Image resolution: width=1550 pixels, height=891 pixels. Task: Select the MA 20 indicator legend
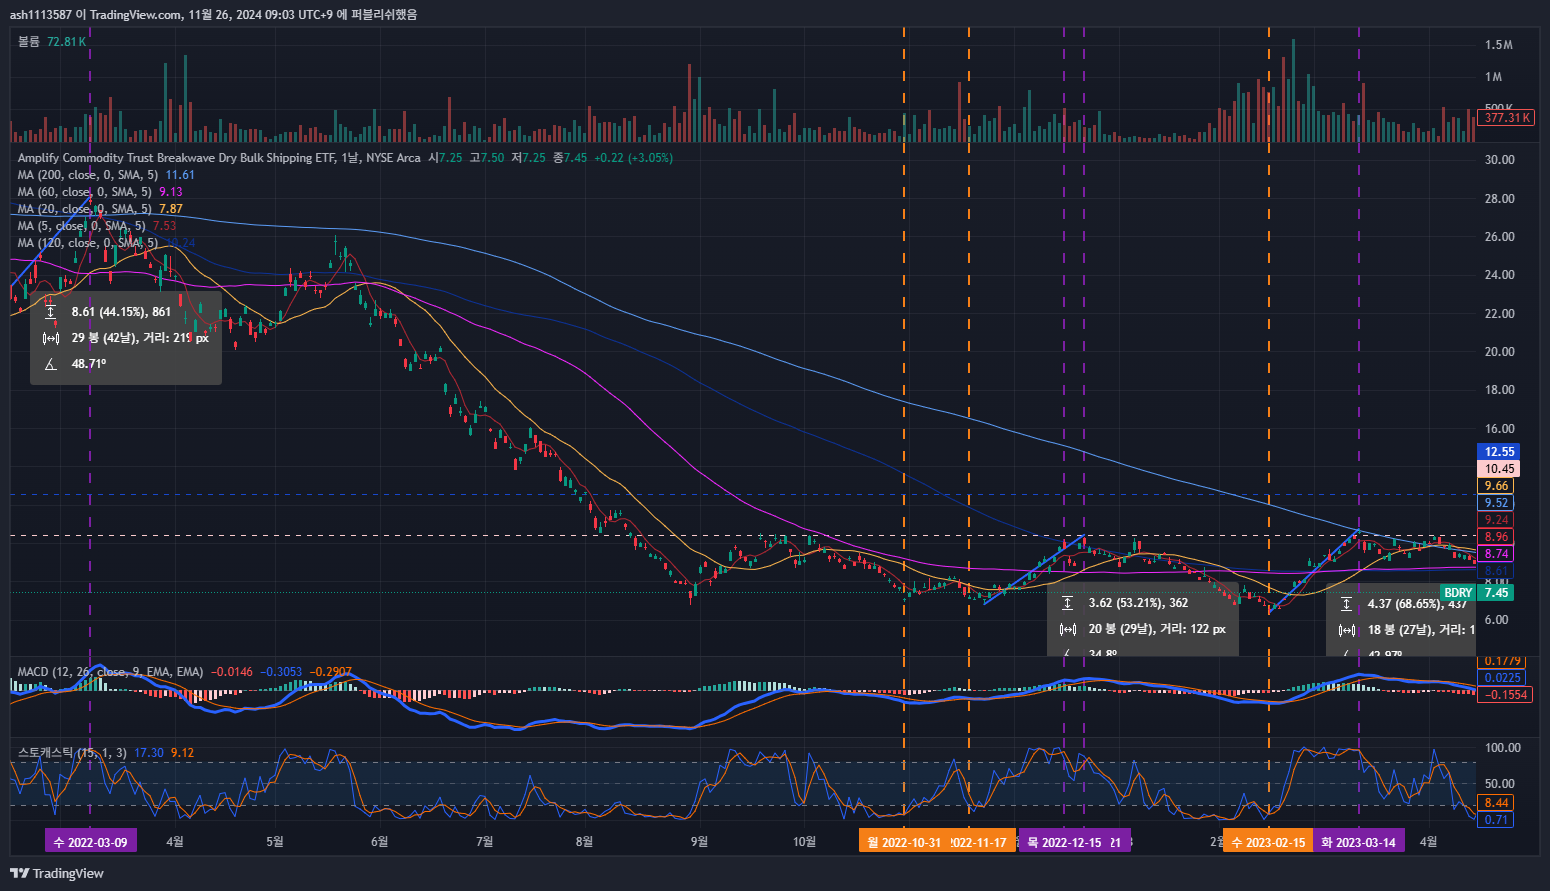84,209
